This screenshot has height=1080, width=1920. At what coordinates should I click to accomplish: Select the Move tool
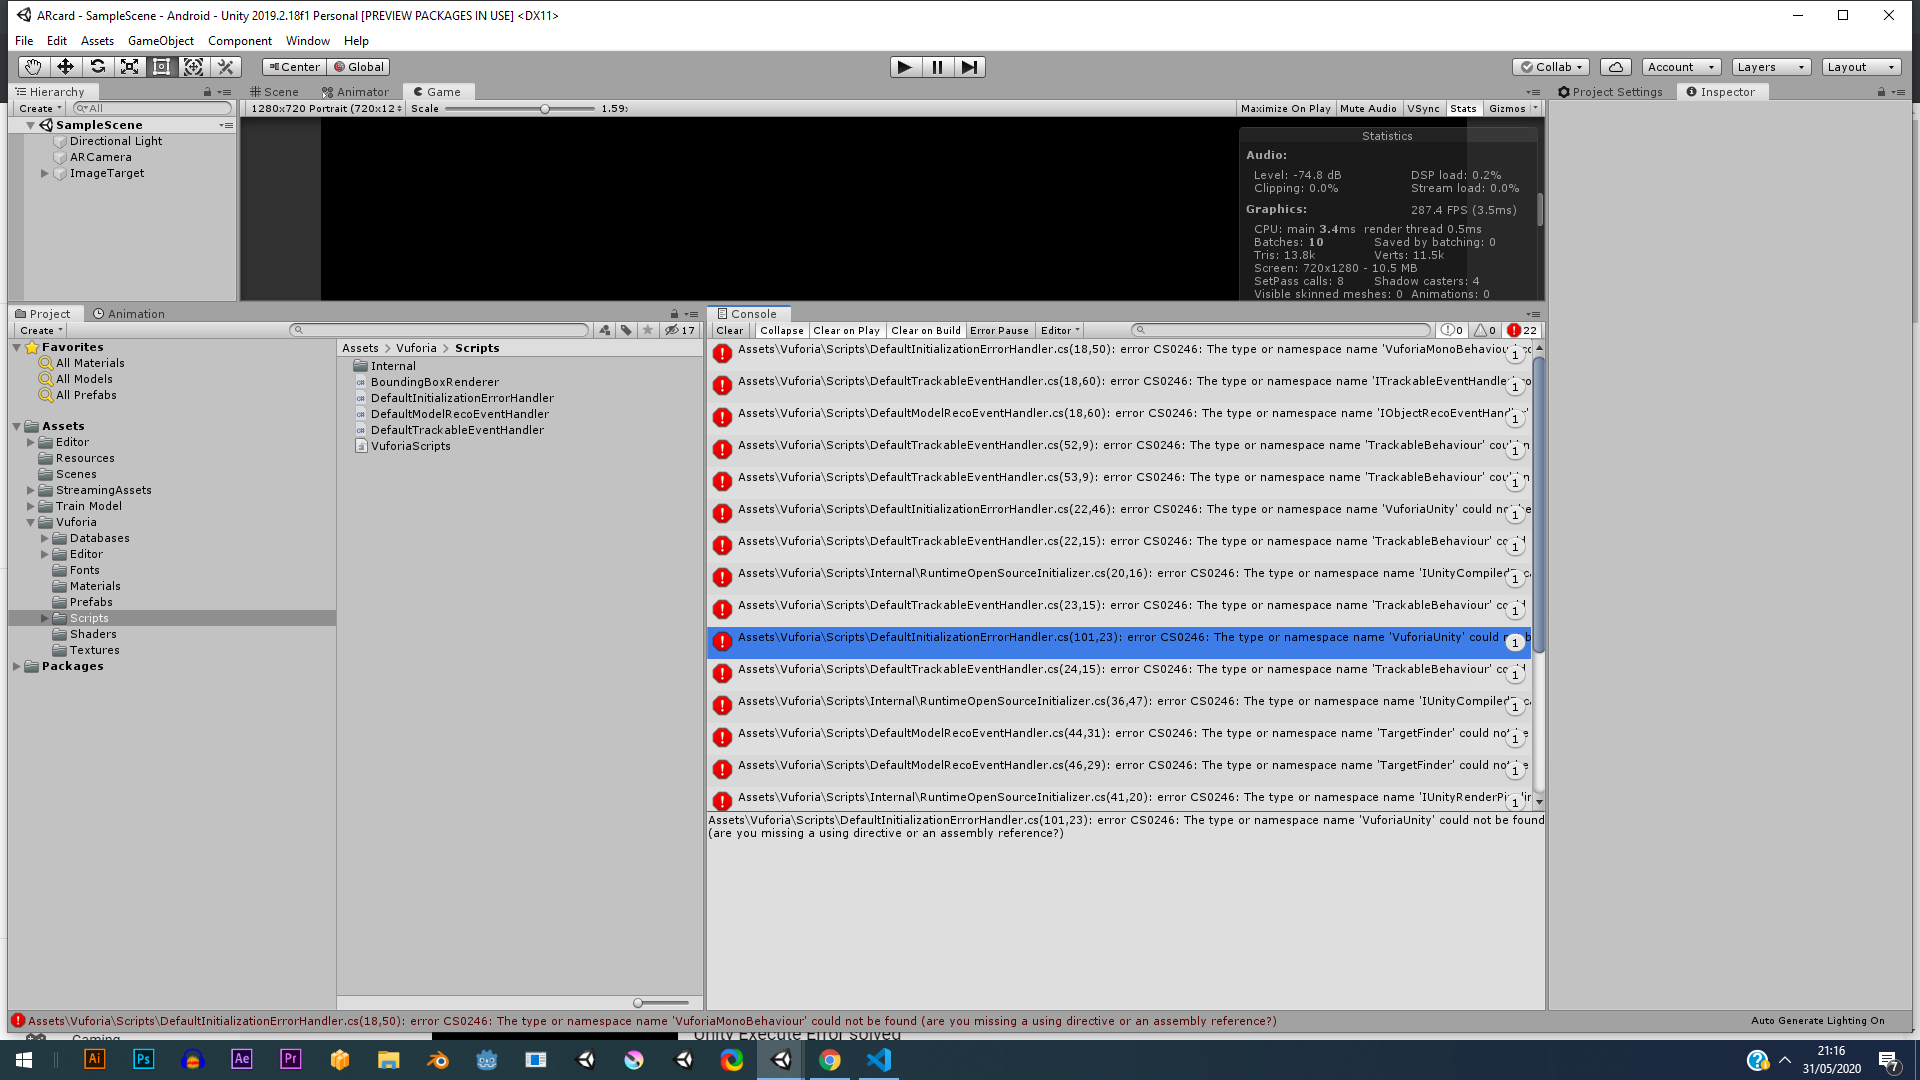pos(65,66)
